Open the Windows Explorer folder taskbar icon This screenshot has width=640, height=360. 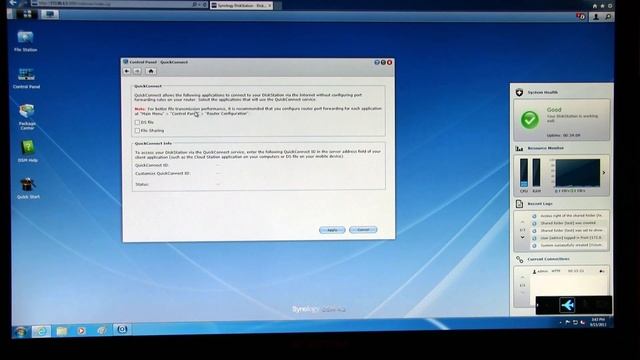coord(62,331)
